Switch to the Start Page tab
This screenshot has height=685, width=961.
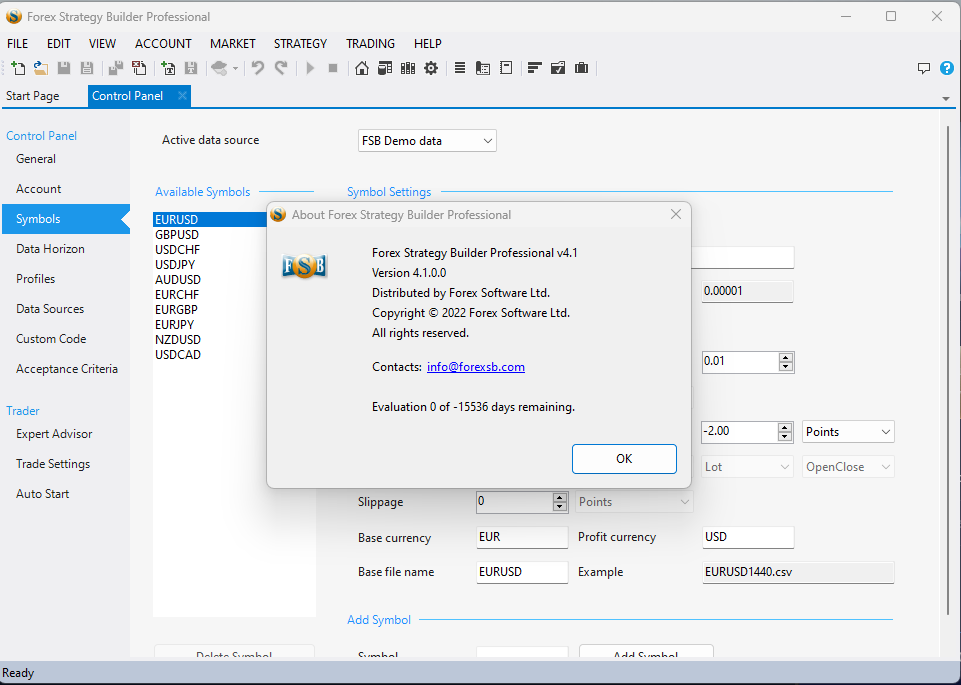[33, 96]
